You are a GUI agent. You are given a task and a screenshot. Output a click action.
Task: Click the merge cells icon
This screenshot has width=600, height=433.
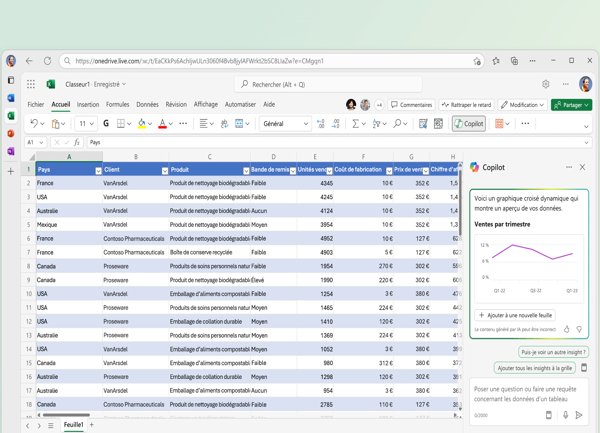[239, 124]
